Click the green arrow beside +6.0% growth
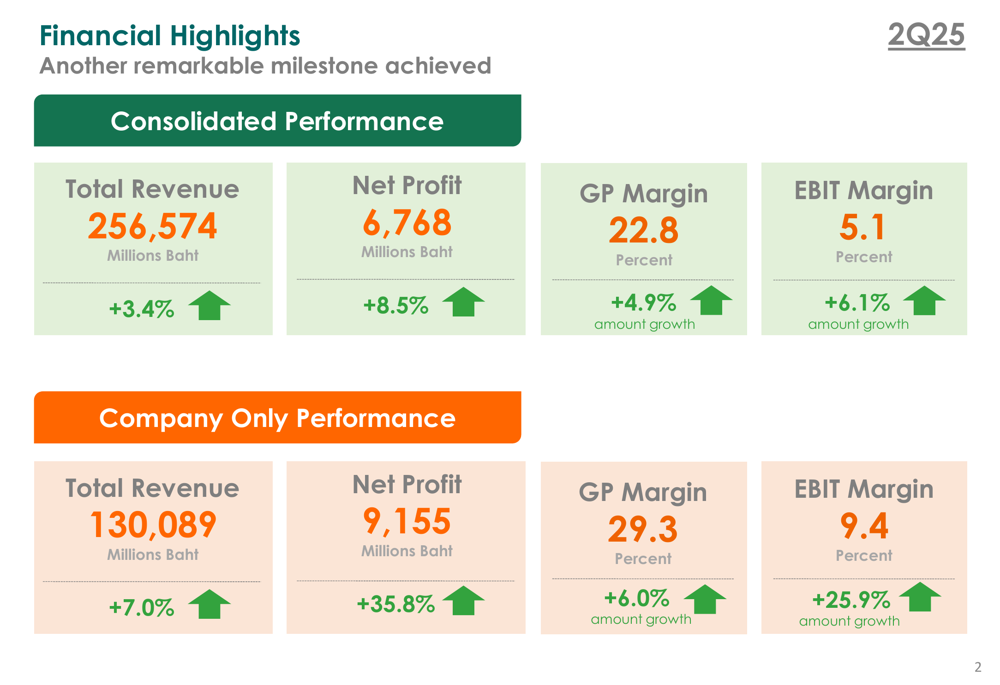Viewport: 1000px width, 685px height. coord(705,598)
